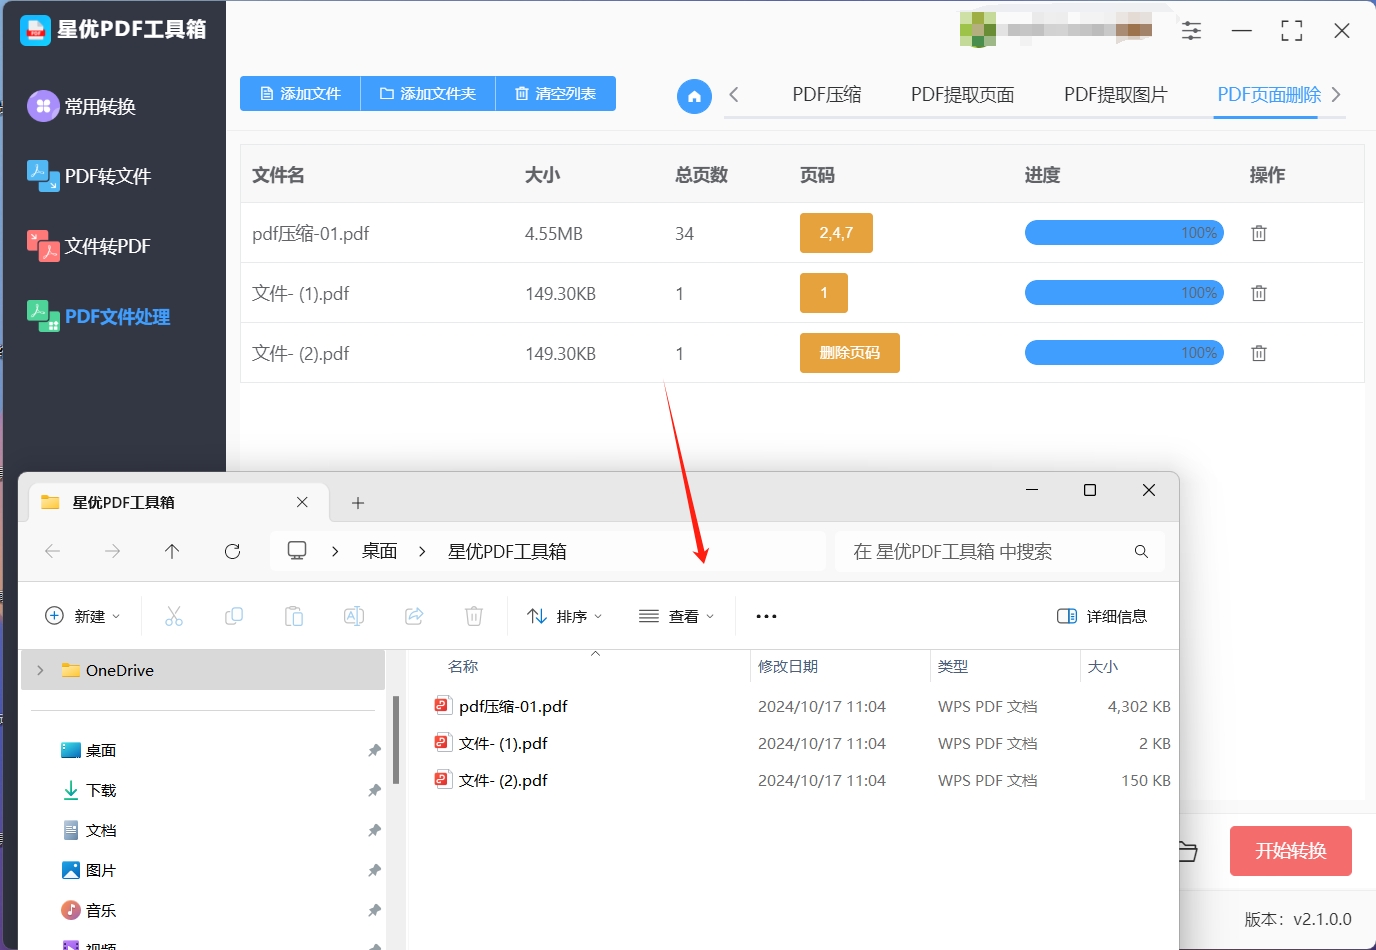Click the home icon button
Viewport: 1376px width, 950px height.
(x=694, y=96)
